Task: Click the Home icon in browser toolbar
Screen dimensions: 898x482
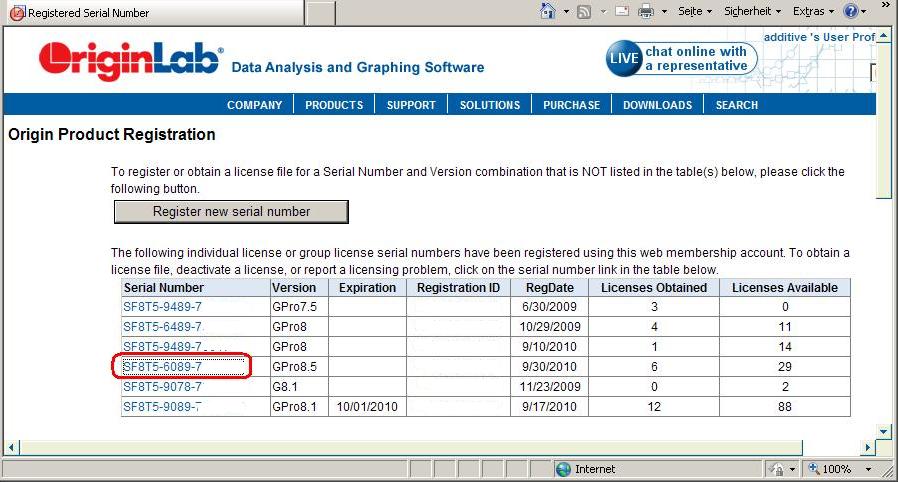Action: click(548, 11)
